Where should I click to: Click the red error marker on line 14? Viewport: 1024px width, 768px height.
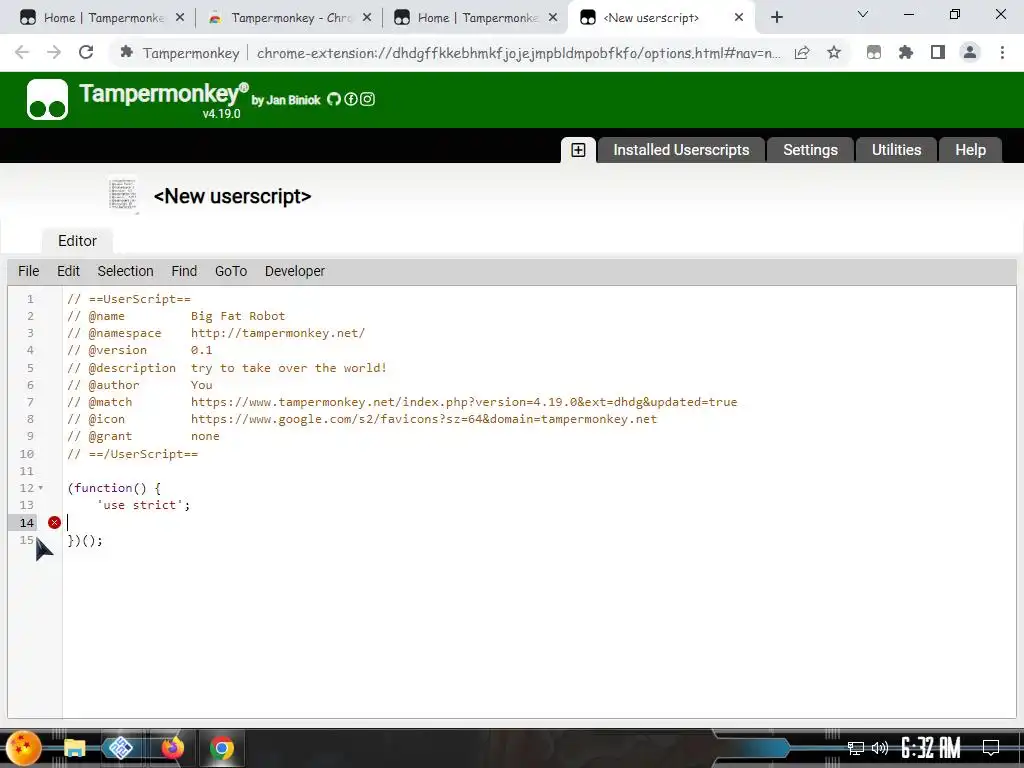tap(54, 522)
